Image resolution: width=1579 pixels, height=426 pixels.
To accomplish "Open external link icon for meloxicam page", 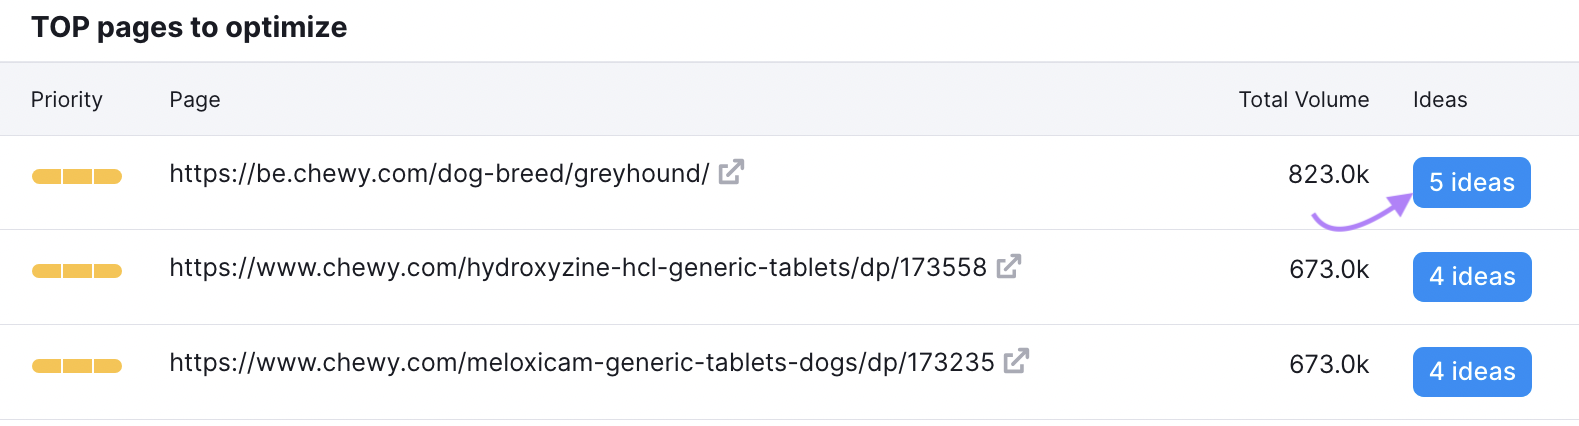I will (x=1016, y=361).
